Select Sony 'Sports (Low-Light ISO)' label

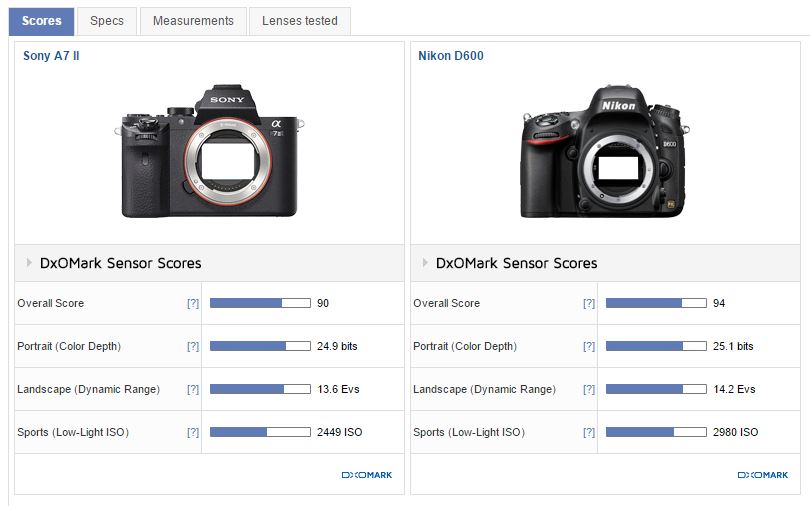tap(73, 432)
